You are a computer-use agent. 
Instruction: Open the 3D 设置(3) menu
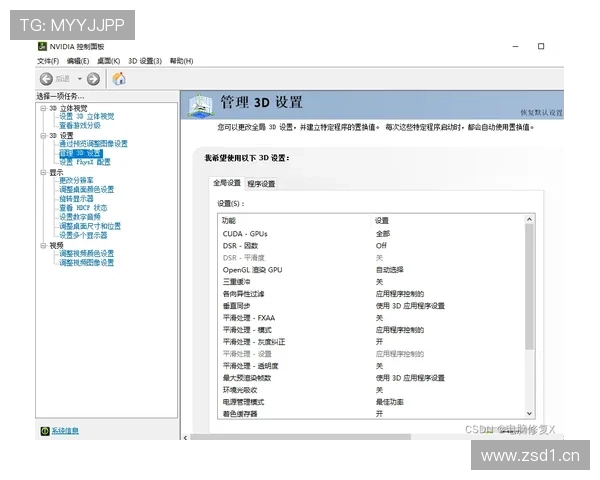145,61
